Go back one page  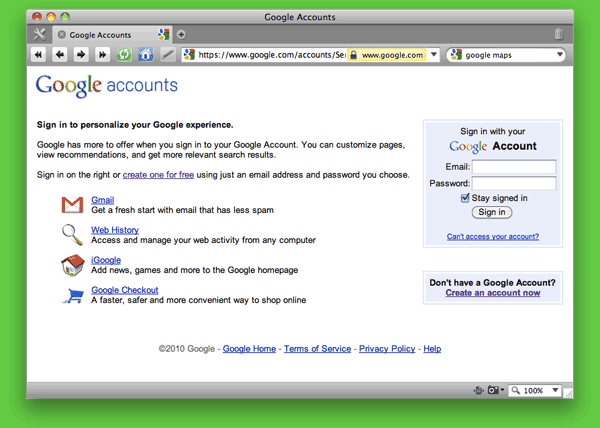point(60,55)
